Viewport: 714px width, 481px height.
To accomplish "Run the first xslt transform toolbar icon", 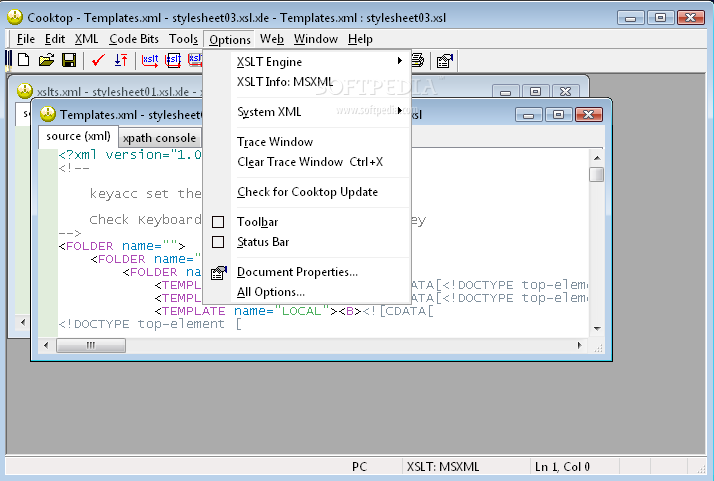I will pyautogui.click(x=150, y=60).
